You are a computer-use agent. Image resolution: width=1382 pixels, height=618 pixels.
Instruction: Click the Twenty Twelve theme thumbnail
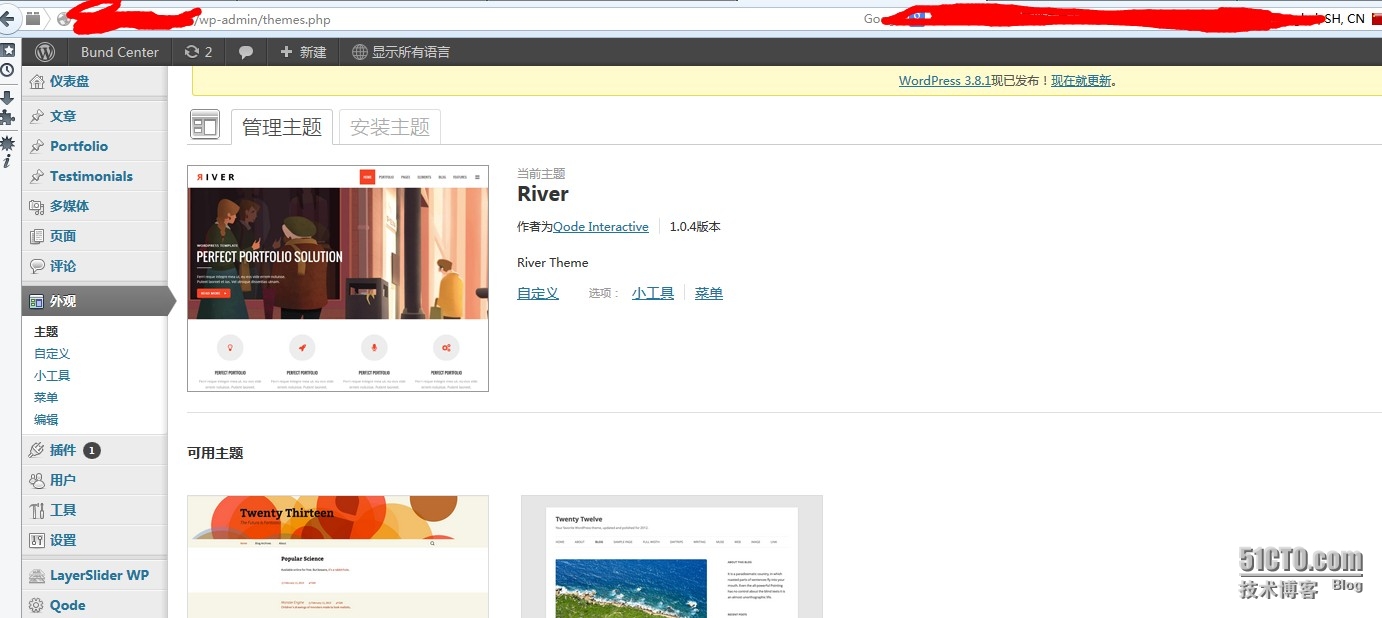(672, 556)
